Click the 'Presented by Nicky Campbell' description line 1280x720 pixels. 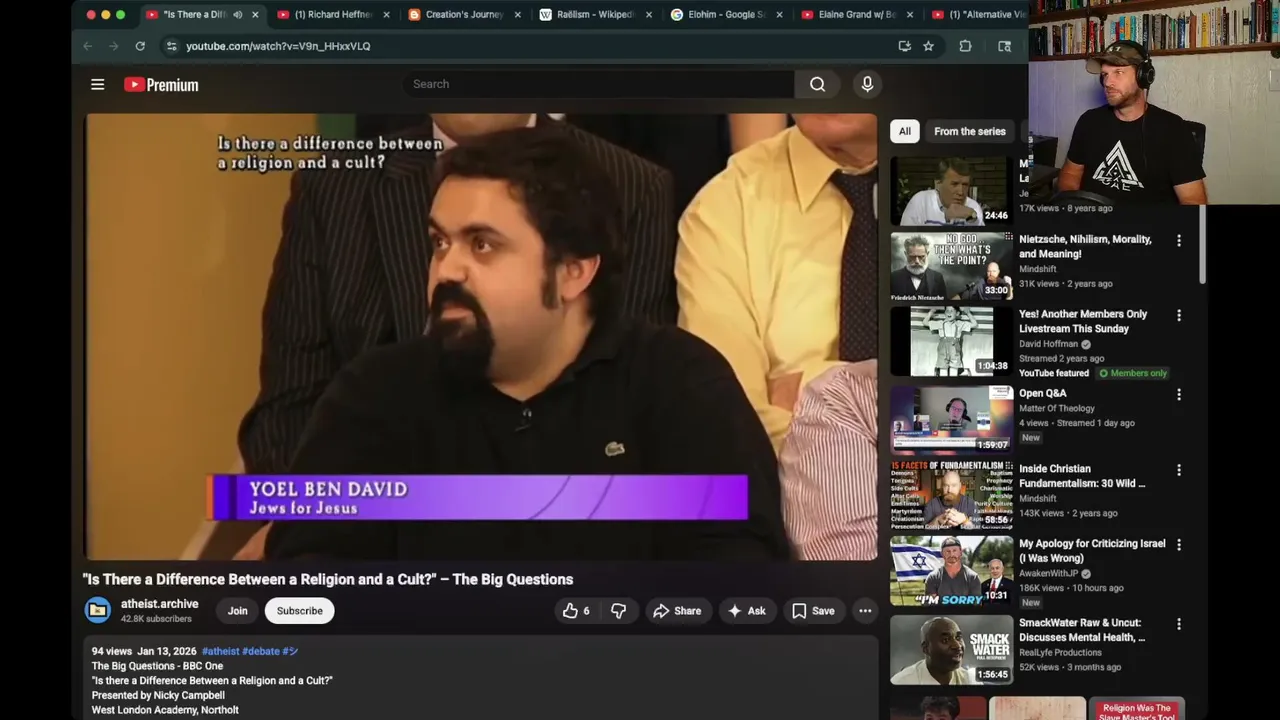(158, 695)
